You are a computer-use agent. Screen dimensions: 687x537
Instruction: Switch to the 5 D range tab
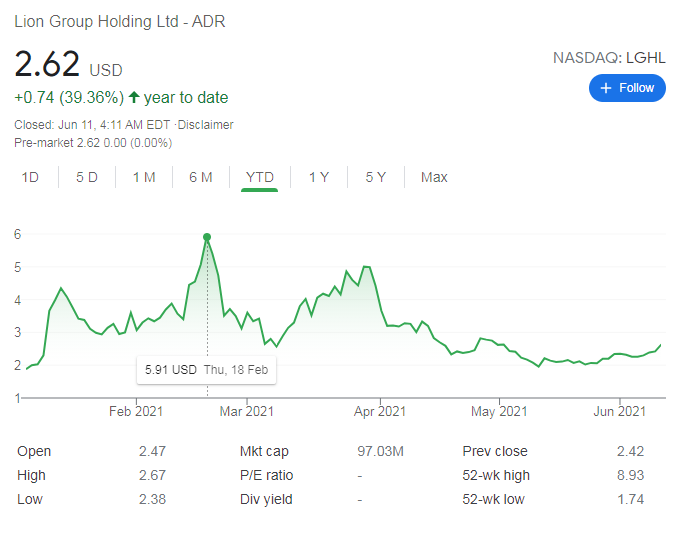coord(87,177)
